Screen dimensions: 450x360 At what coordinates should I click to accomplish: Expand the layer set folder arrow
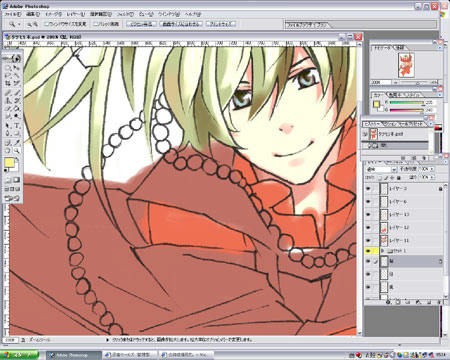383,251
